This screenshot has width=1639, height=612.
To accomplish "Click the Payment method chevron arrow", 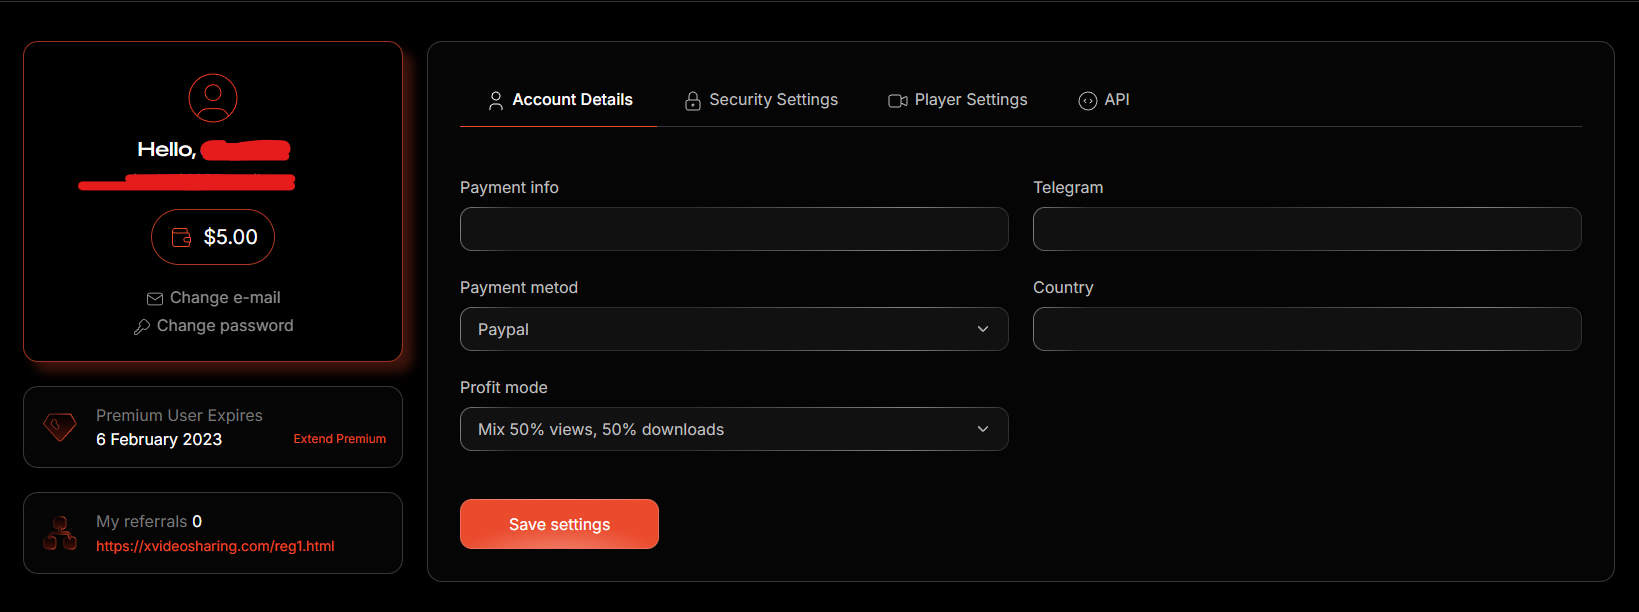I will click(x=983, y=329).
